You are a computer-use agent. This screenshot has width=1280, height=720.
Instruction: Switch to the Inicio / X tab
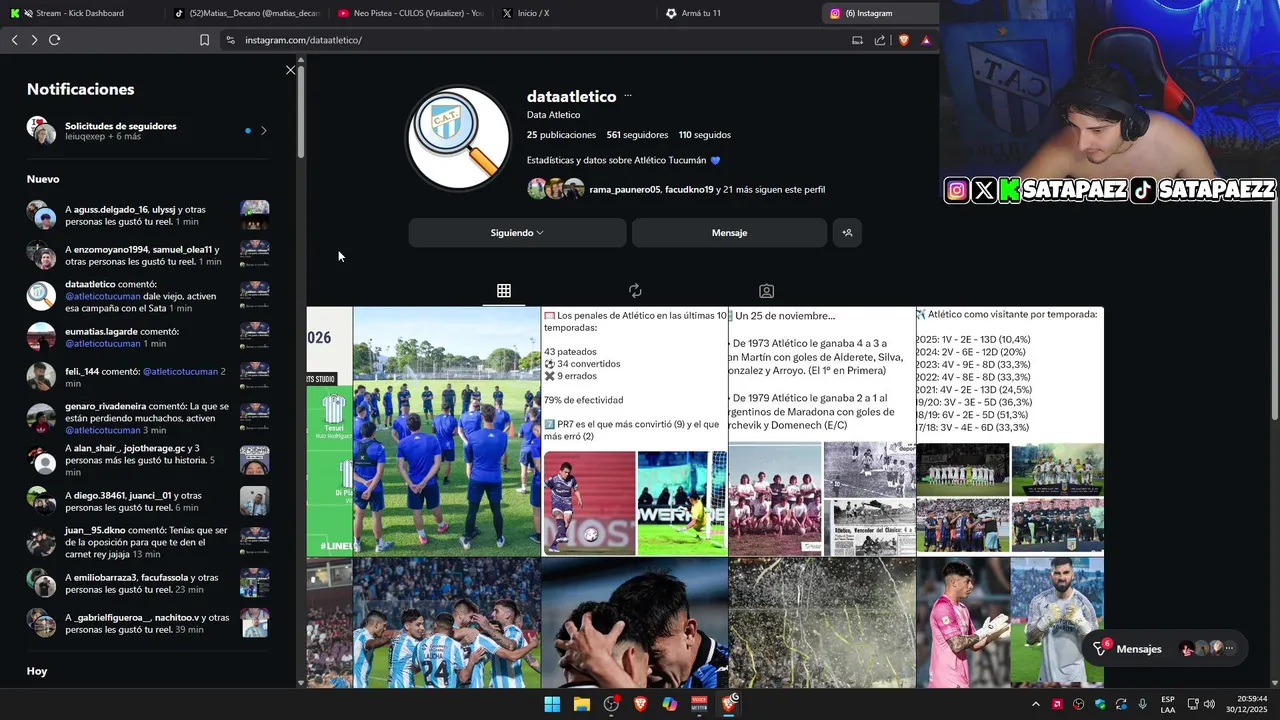[575, 13]
